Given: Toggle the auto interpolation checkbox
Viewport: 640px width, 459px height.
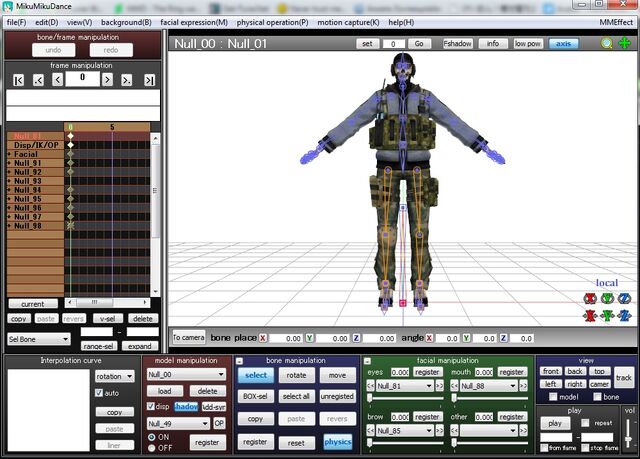Looking at the screenshot, I should (x=99, y=393).
